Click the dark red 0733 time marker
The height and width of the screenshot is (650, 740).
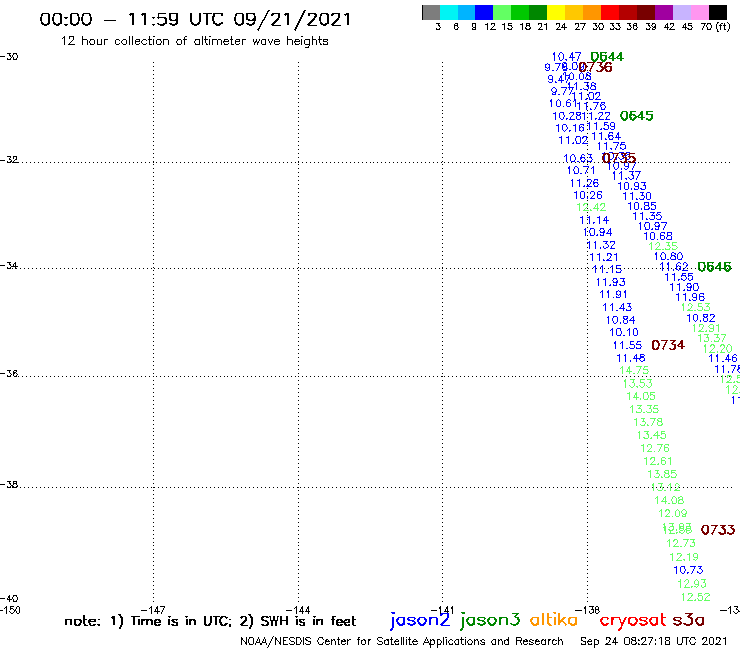pos(718,530)
